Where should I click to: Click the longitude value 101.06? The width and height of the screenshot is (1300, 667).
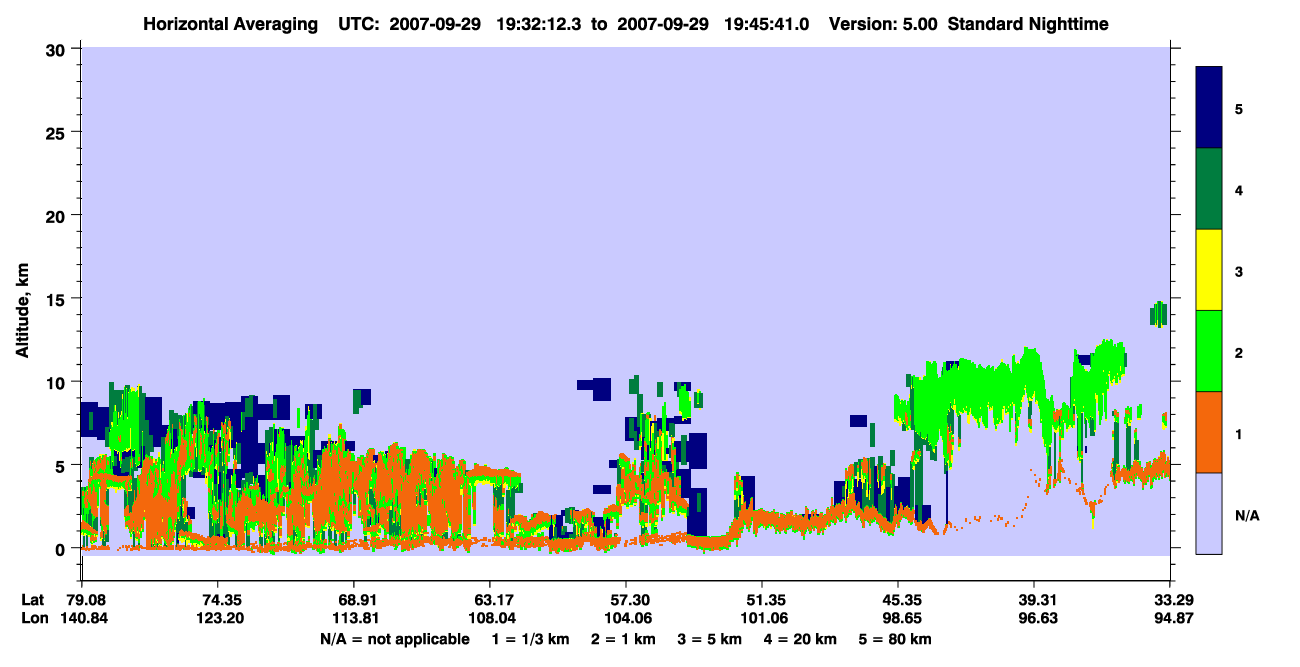762,618
